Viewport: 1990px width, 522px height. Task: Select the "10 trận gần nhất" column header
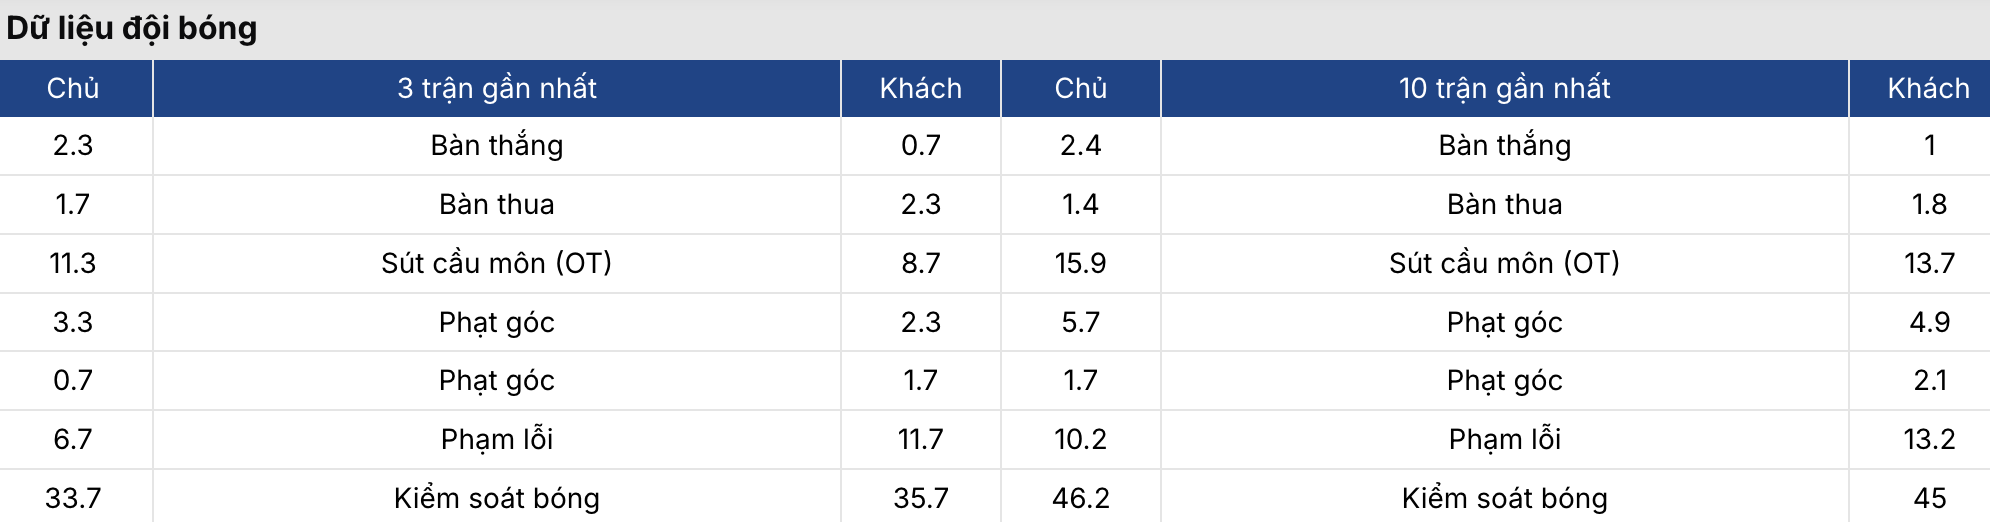[x=1504, y=88]
